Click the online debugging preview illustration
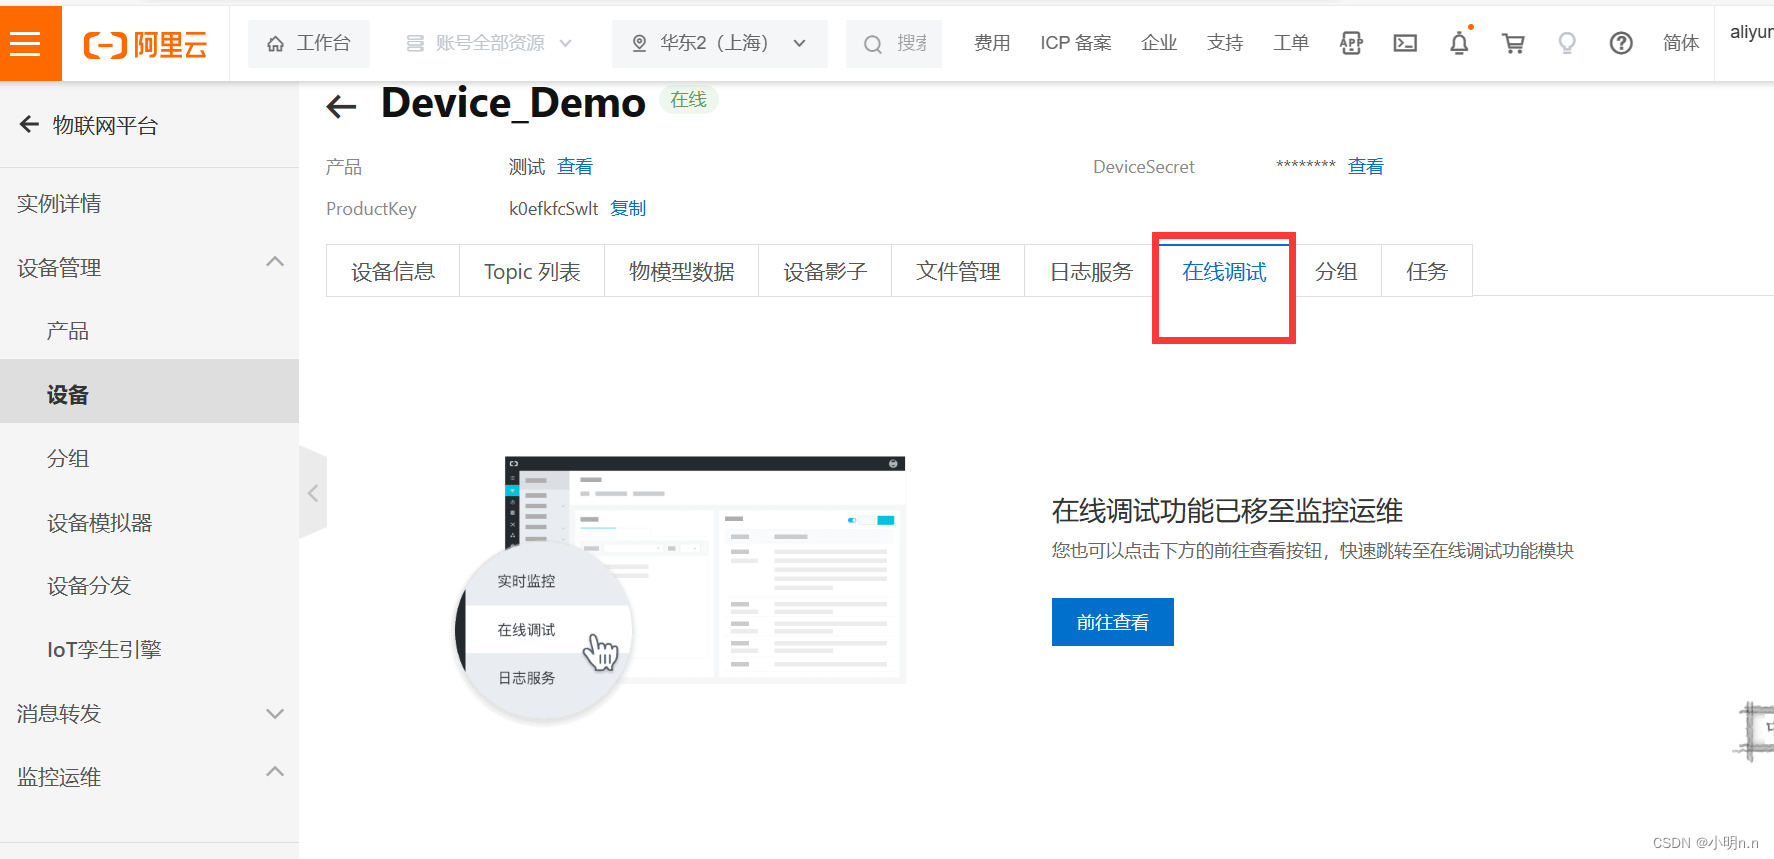Viewport: 1774px width, 859px height. [x=681, y=588]
